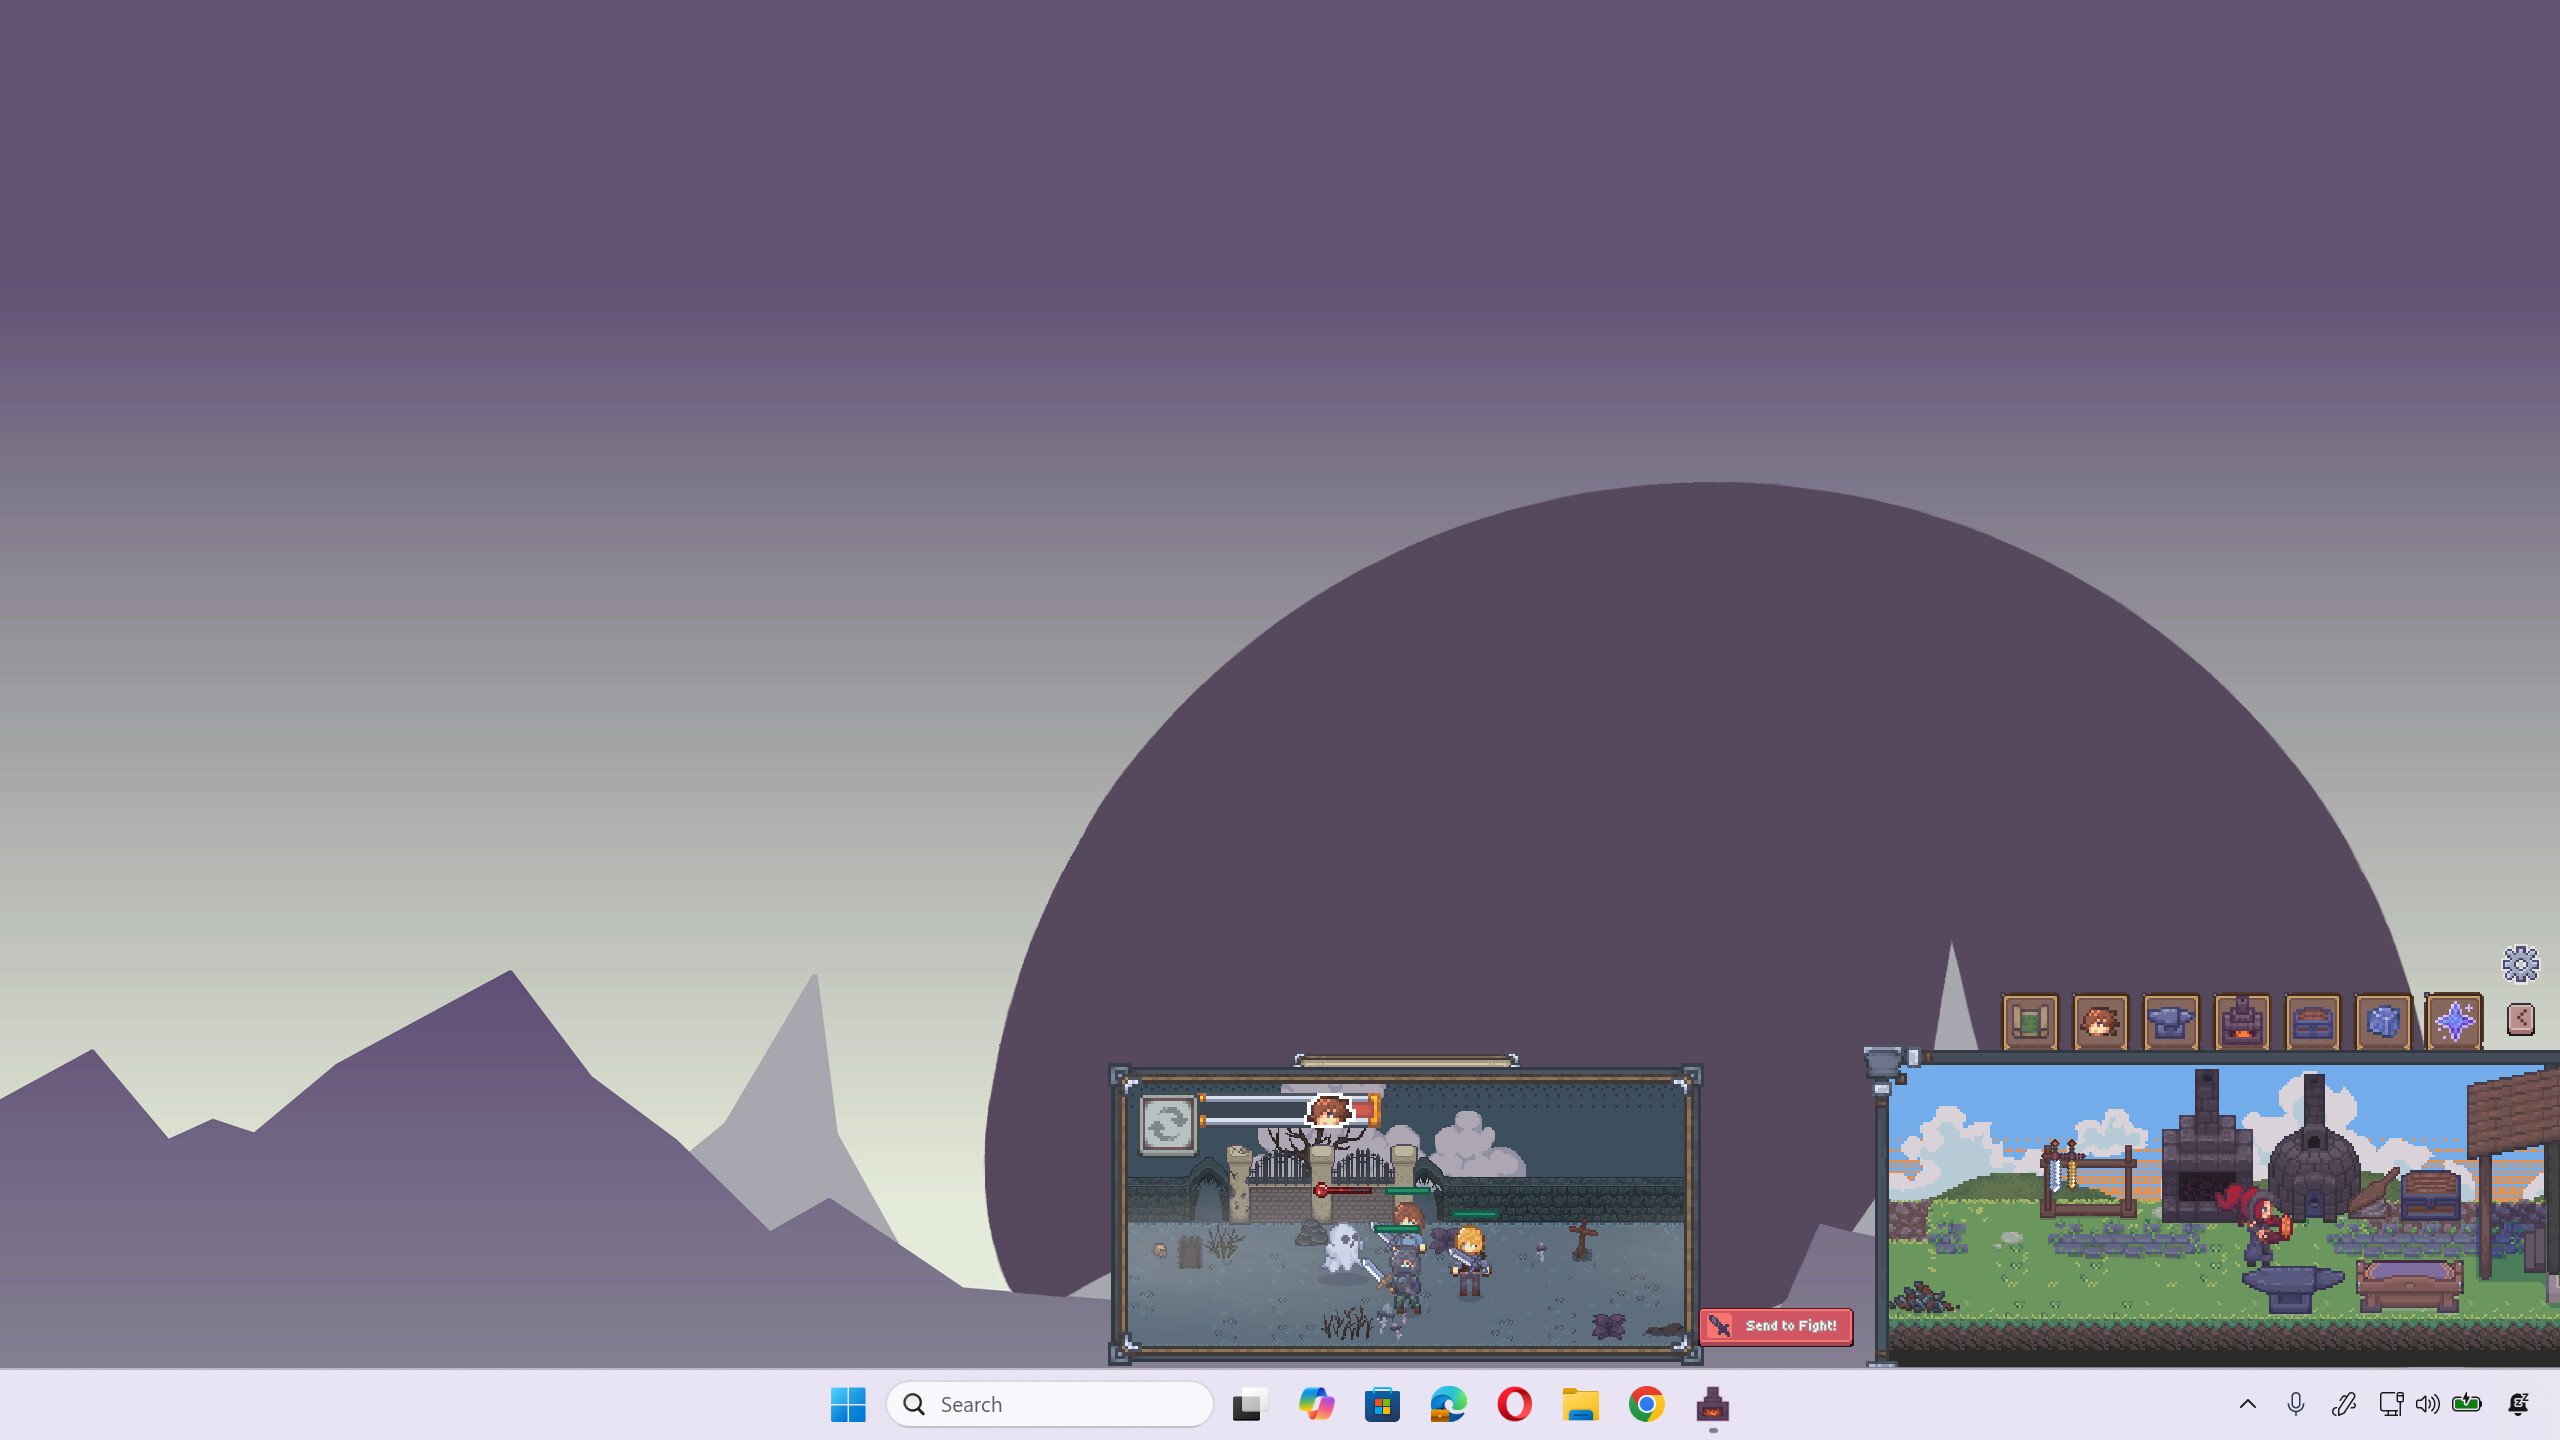Open the treasure chest inventory icon
This screenshot has width=2560, height=1440.
coord(2312,1021)
